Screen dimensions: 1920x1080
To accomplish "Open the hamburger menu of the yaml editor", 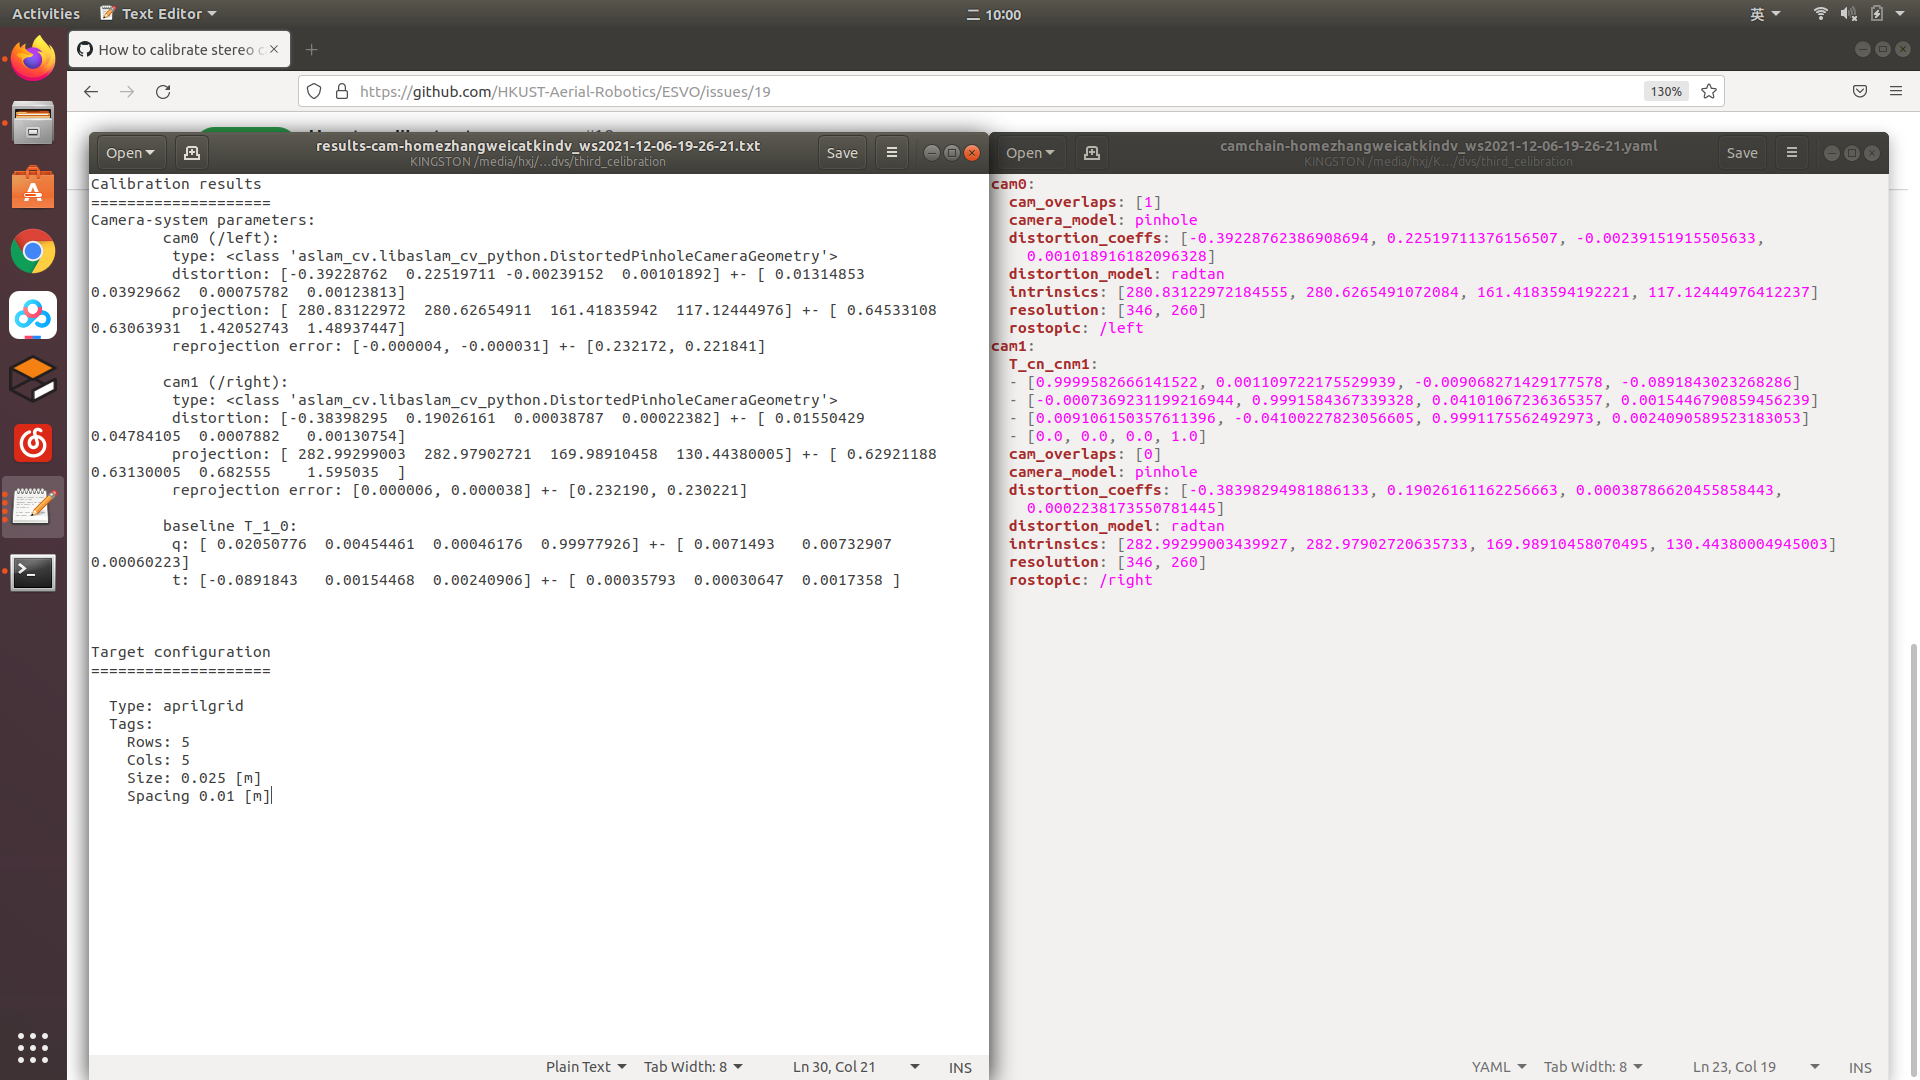I will [1791, 152].
